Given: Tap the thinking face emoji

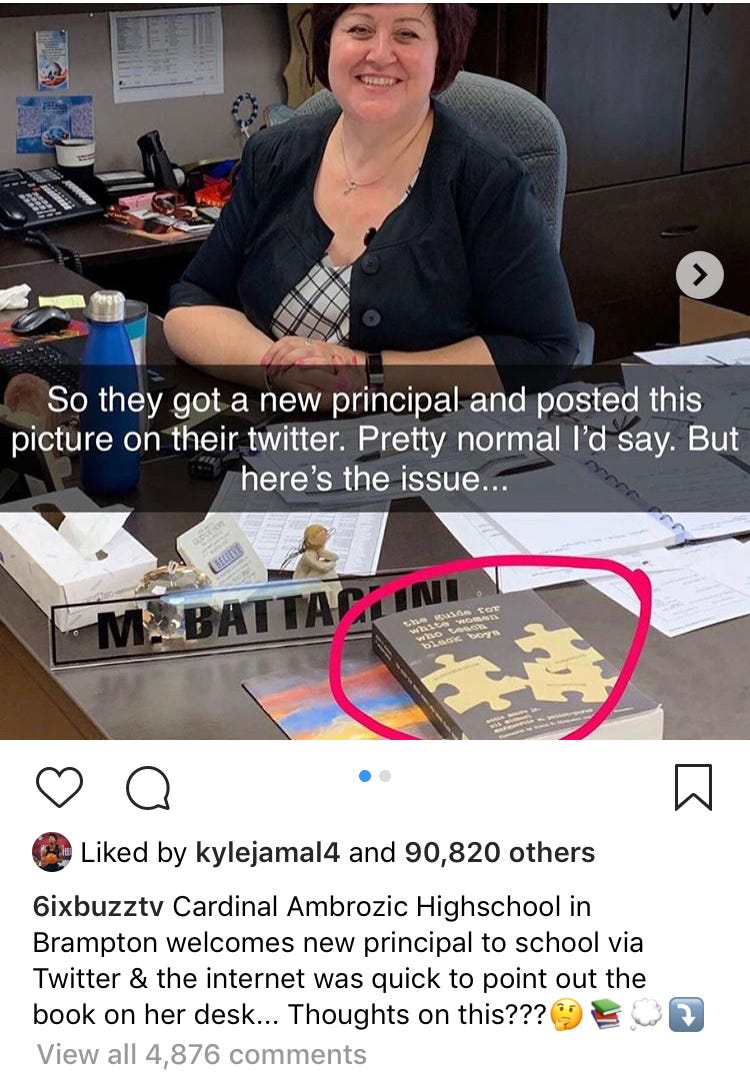Looking at the screenshot, I should pos(566,1015).
